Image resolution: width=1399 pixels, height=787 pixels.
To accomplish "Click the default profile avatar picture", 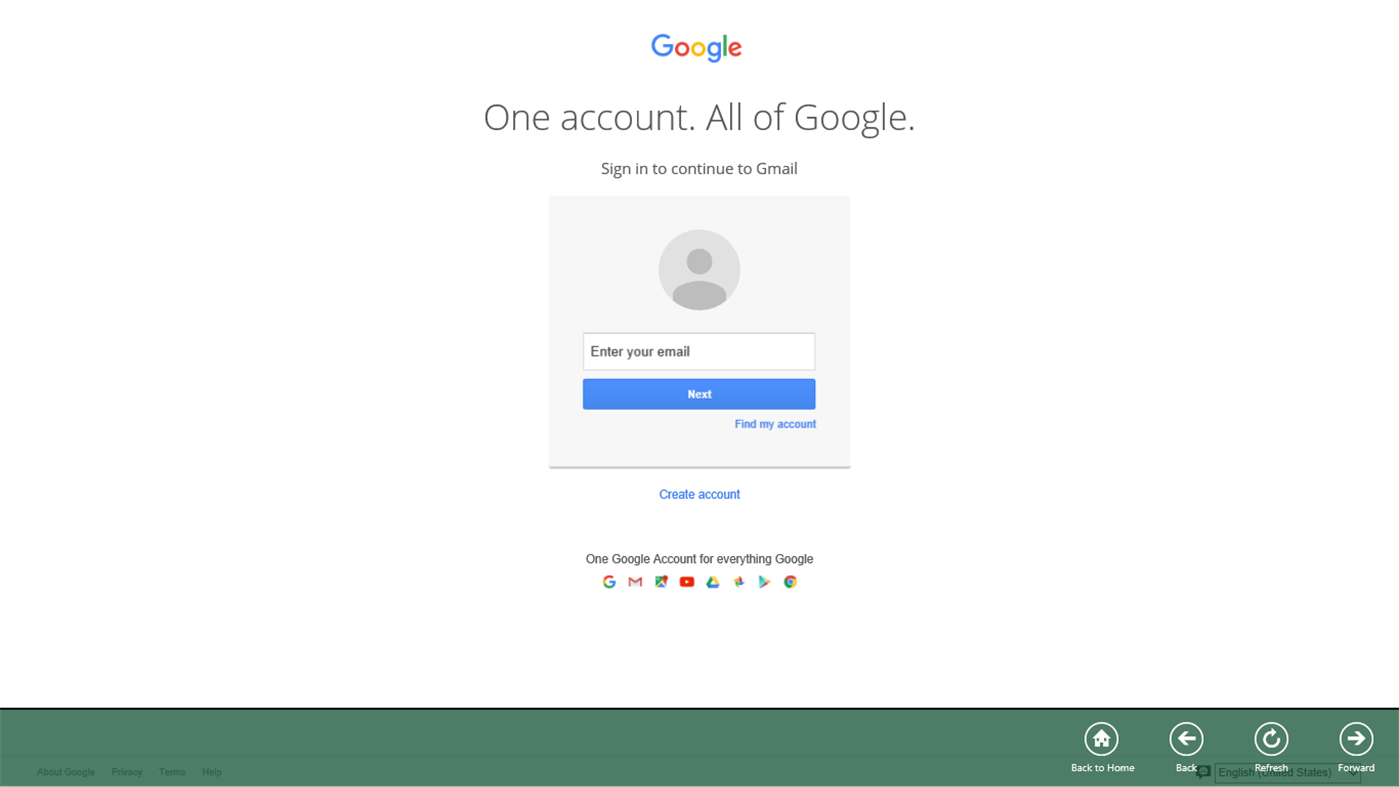I will click(699, 270).
